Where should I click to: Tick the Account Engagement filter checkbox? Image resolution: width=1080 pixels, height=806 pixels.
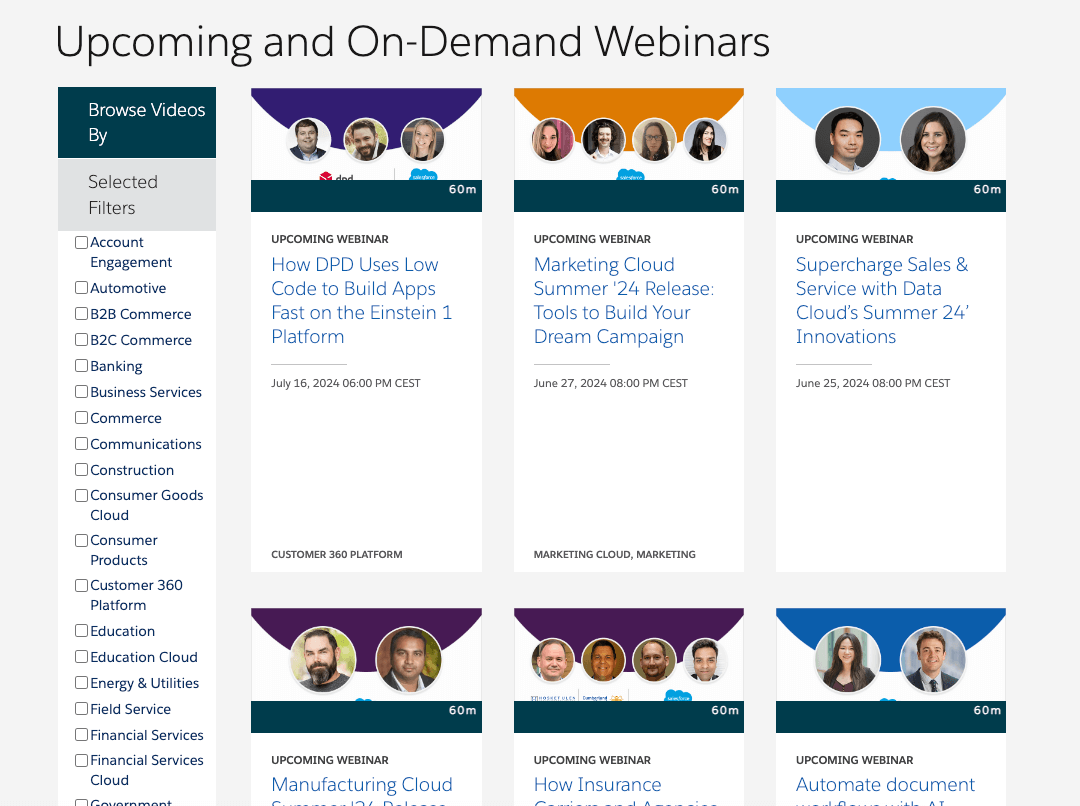(x=82, y=242)
